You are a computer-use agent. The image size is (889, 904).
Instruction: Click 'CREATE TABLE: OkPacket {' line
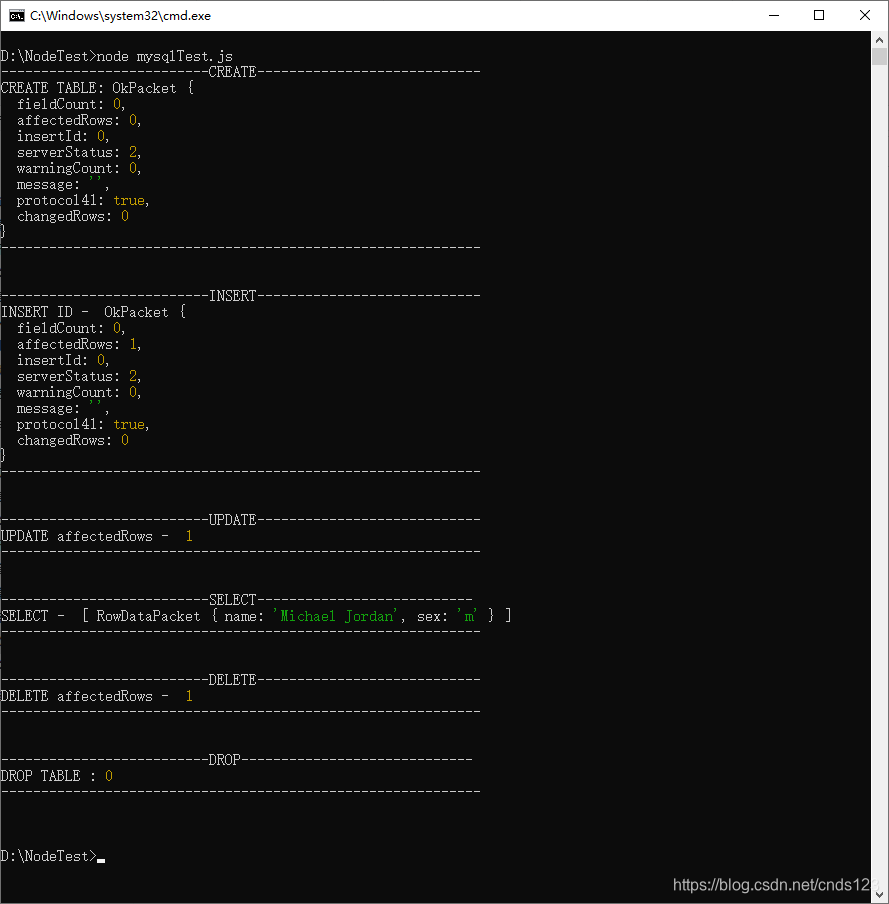pyautogui.click(x=97, y=88)
